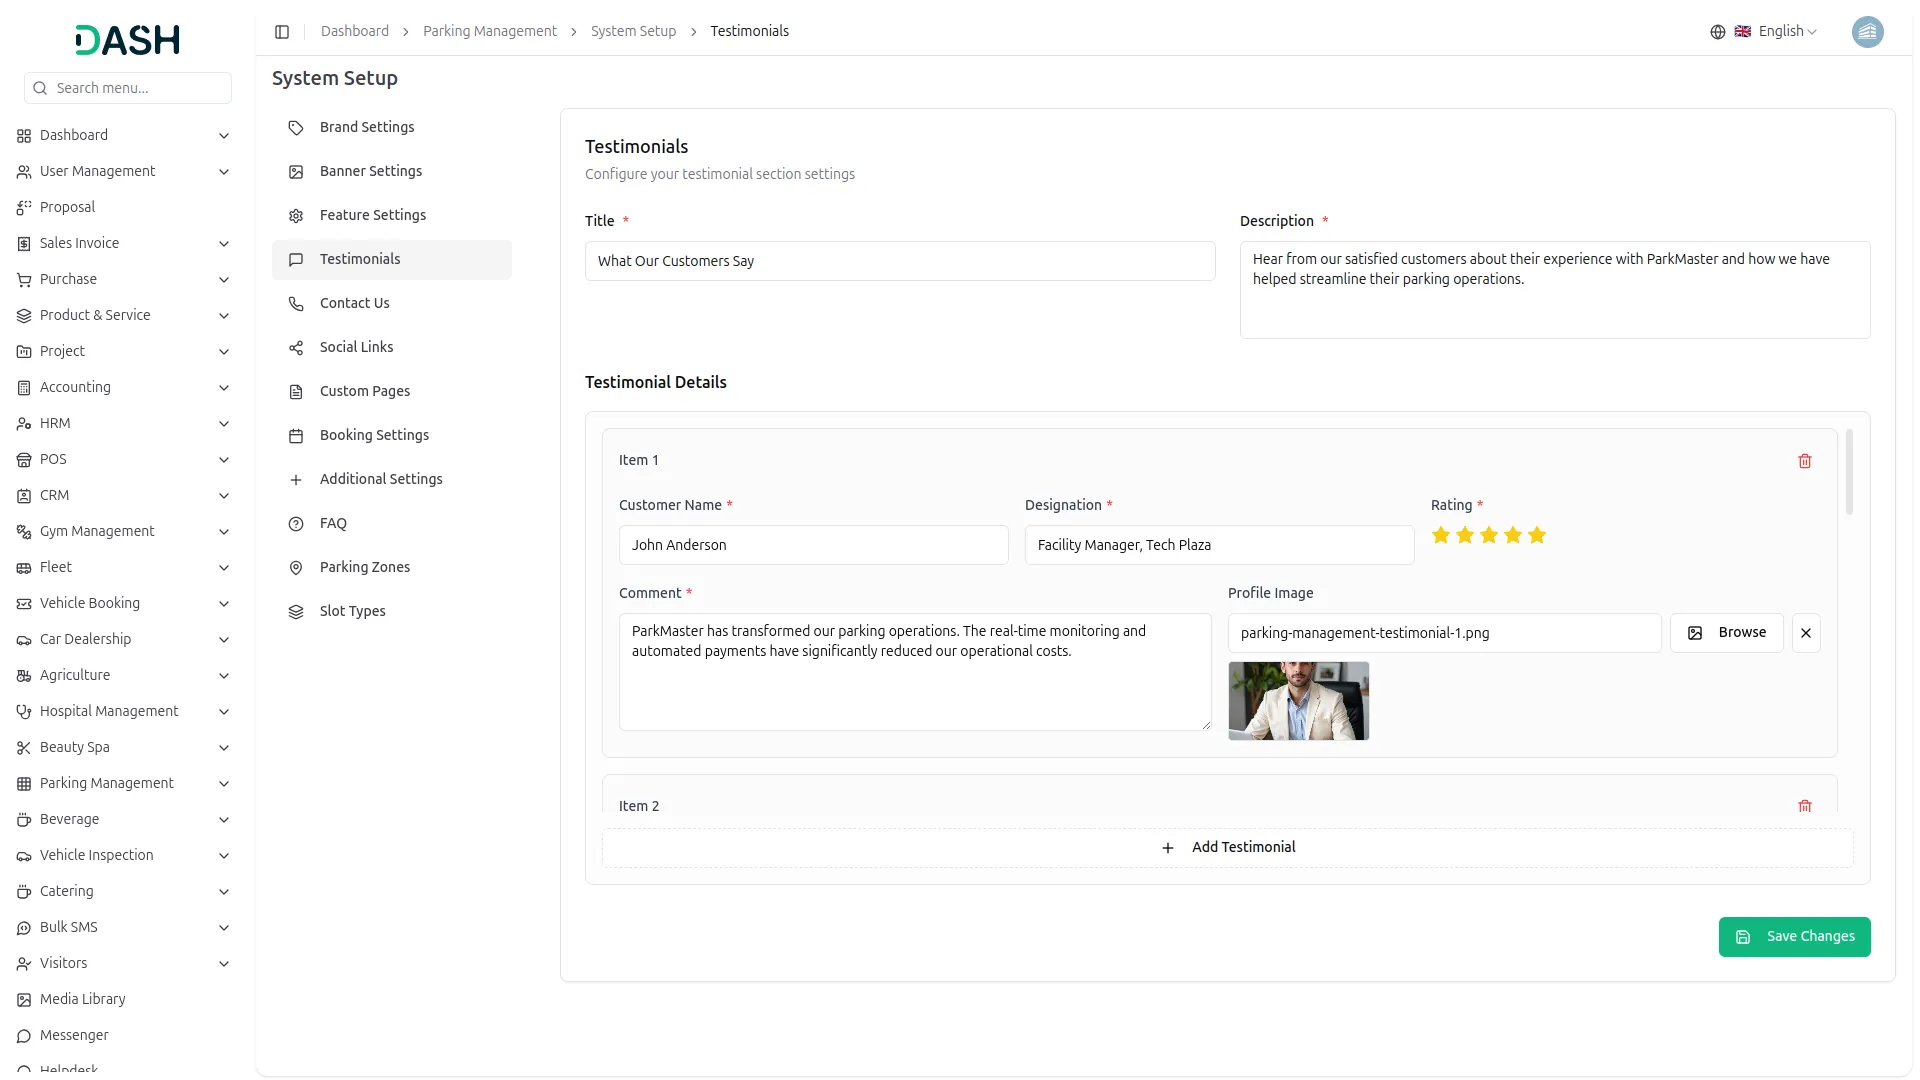Screen dimensions: 1920x1080
Task: Expand the User Management menu
Action: [123, 172]
